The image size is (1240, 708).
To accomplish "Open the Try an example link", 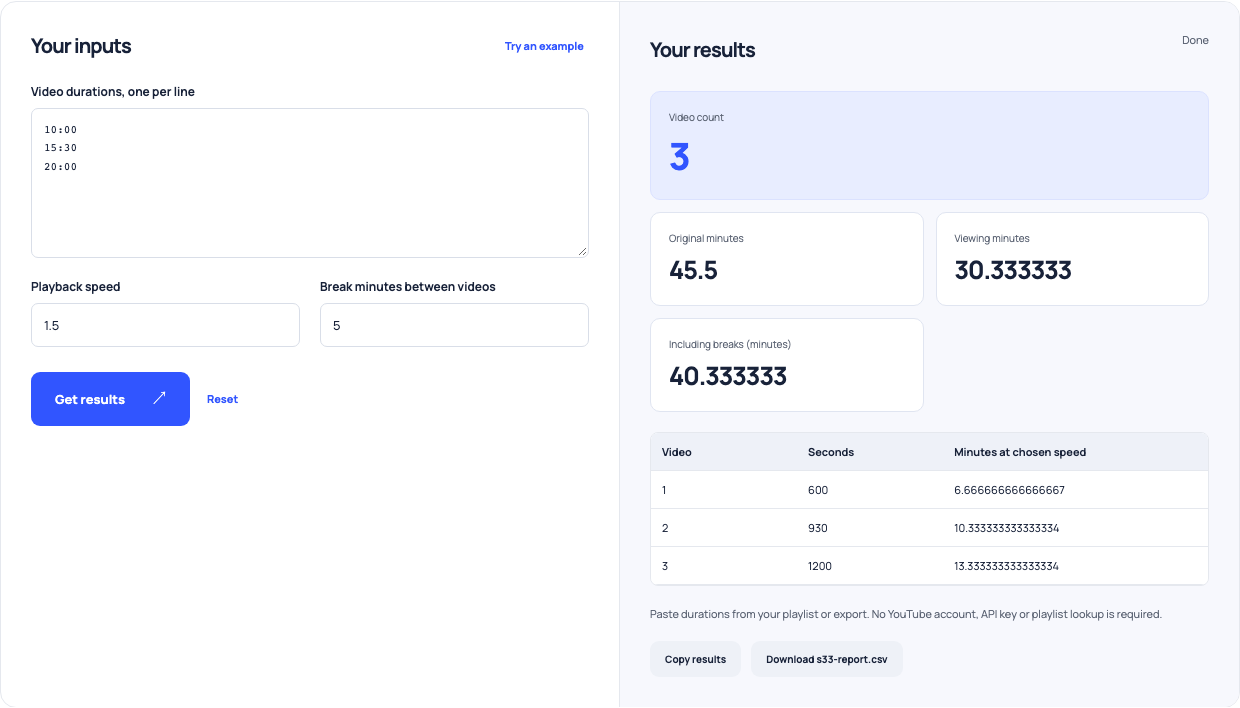I will pos(544,46).
